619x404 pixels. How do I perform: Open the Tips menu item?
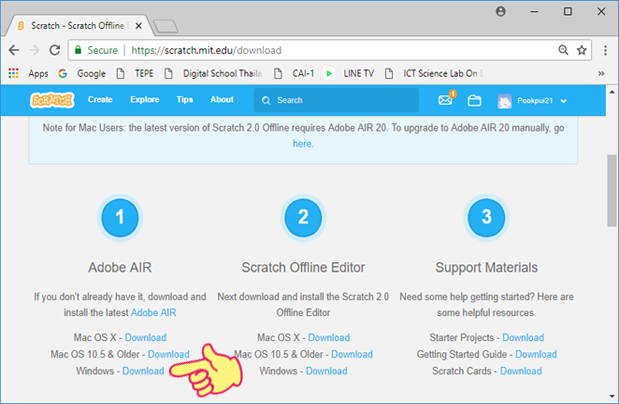tap(185, 100)
